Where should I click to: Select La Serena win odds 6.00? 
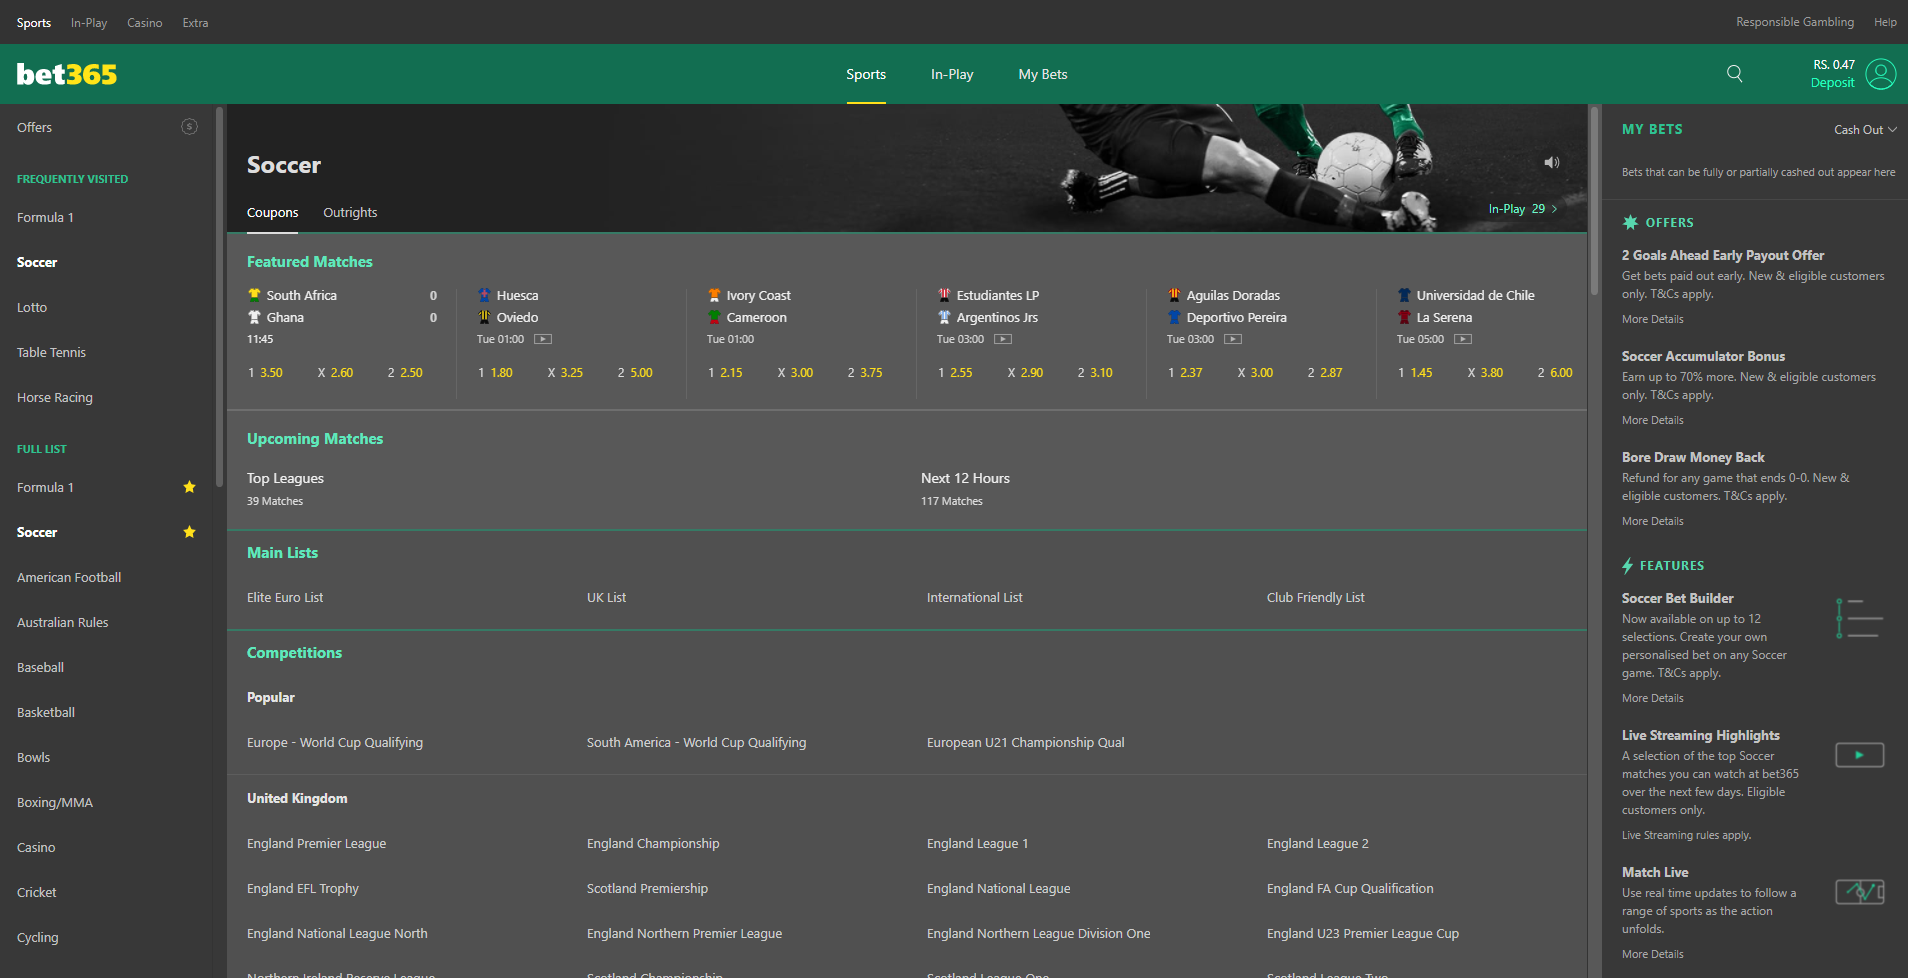[x=1555, y=372]
